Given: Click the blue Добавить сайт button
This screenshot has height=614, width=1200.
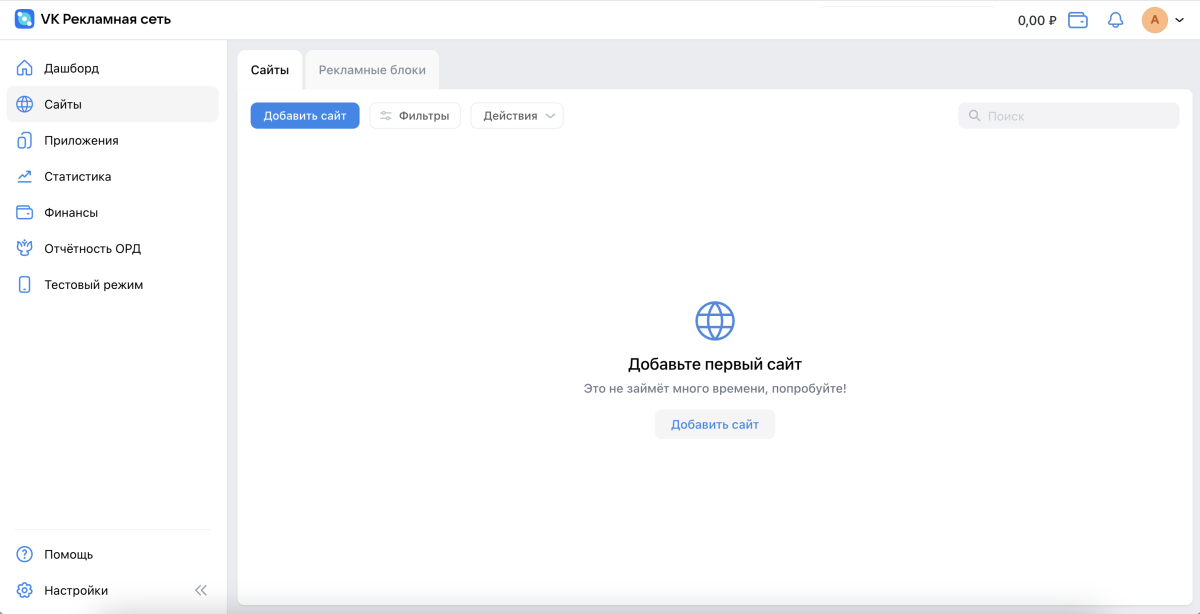Looking at the screenshot, I should point(305,116).
